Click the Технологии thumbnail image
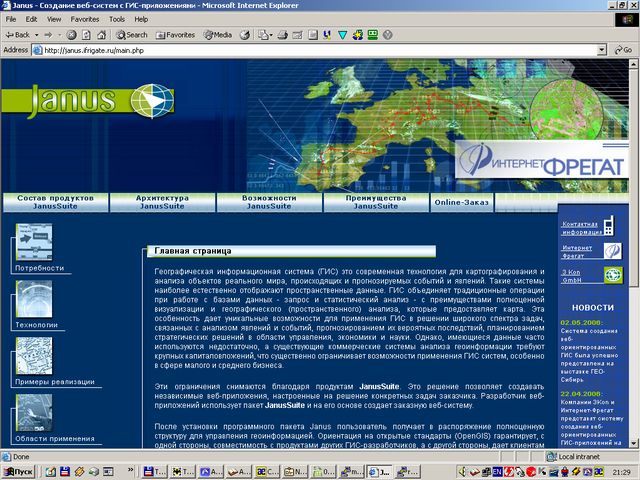This screenshot has width=640, height=480. [34, 299]
